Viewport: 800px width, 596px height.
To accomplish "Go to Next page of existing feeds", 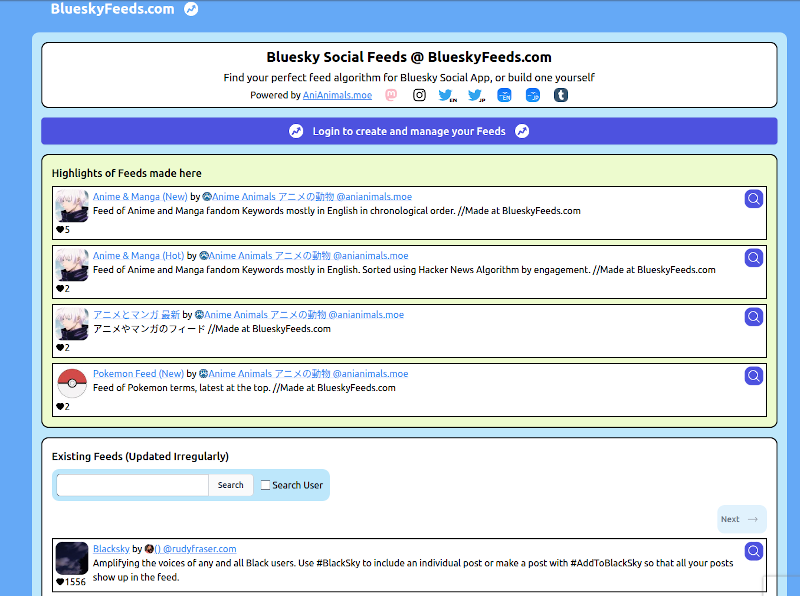I will [x=741, y=519].
